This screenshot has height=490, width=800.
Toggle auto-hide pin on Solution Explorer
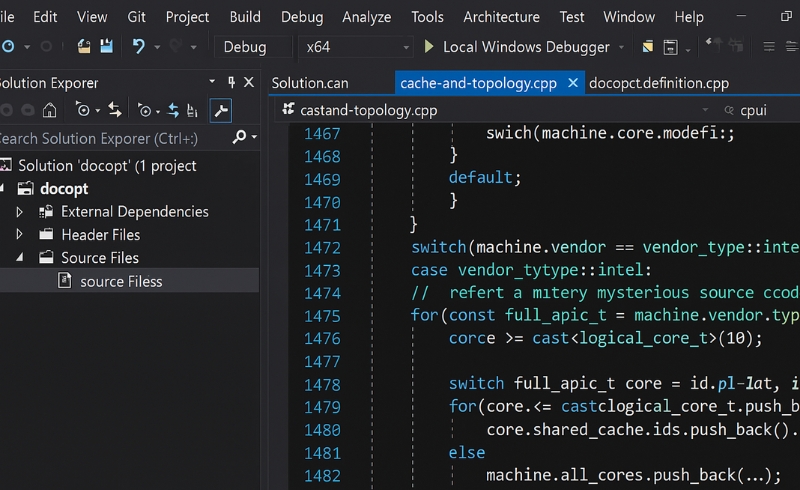click(231, 82)
